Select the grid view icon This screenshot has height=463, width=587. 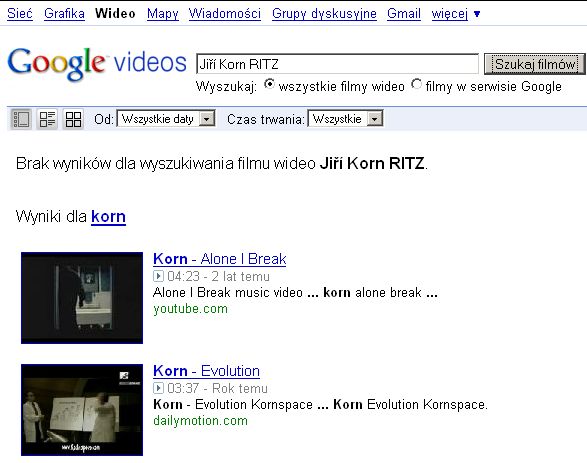click(x=73, y=119)
